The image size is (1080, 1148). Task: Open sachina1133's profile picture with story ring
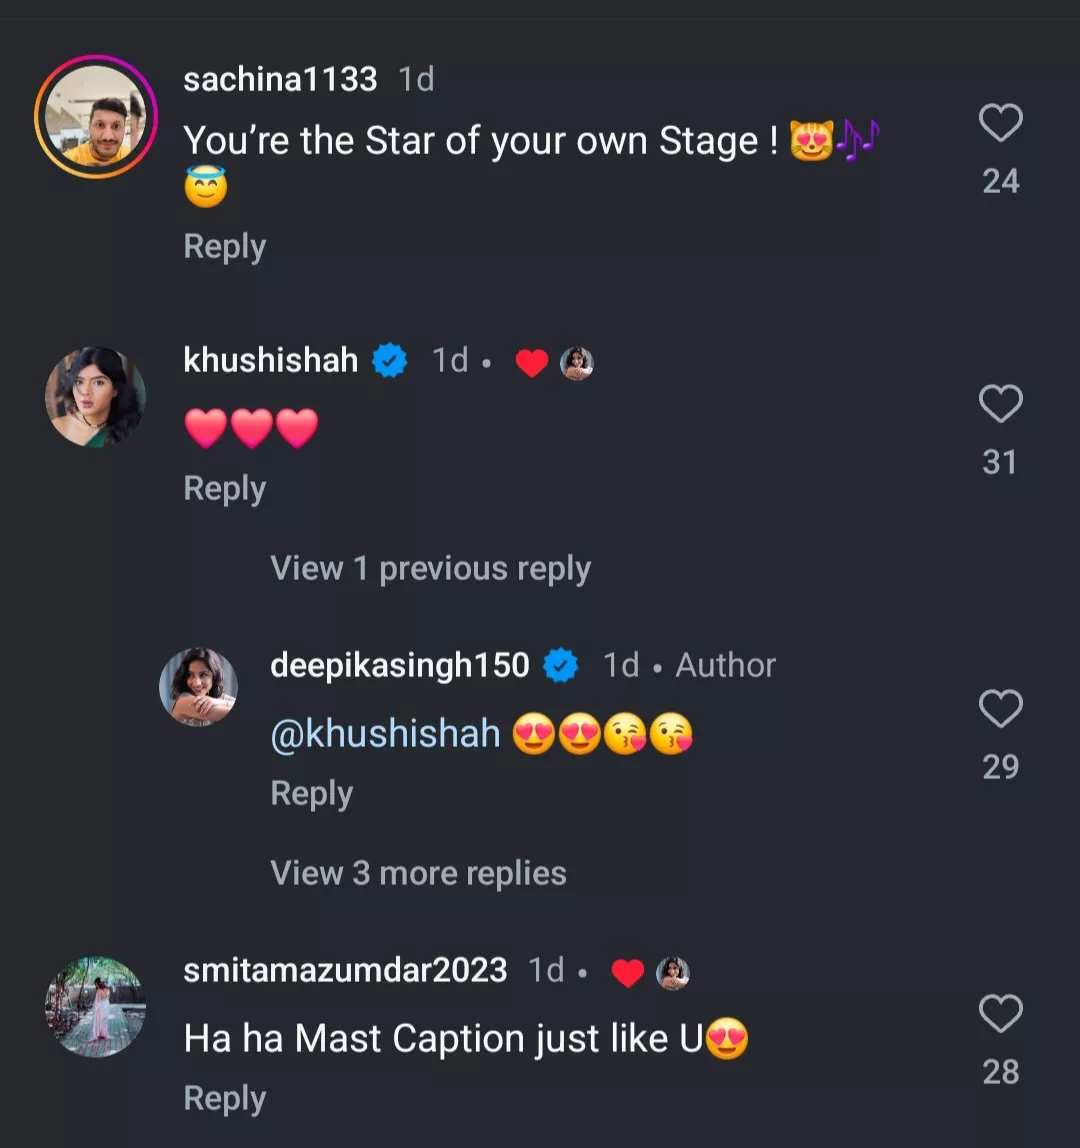click(96, 117)
